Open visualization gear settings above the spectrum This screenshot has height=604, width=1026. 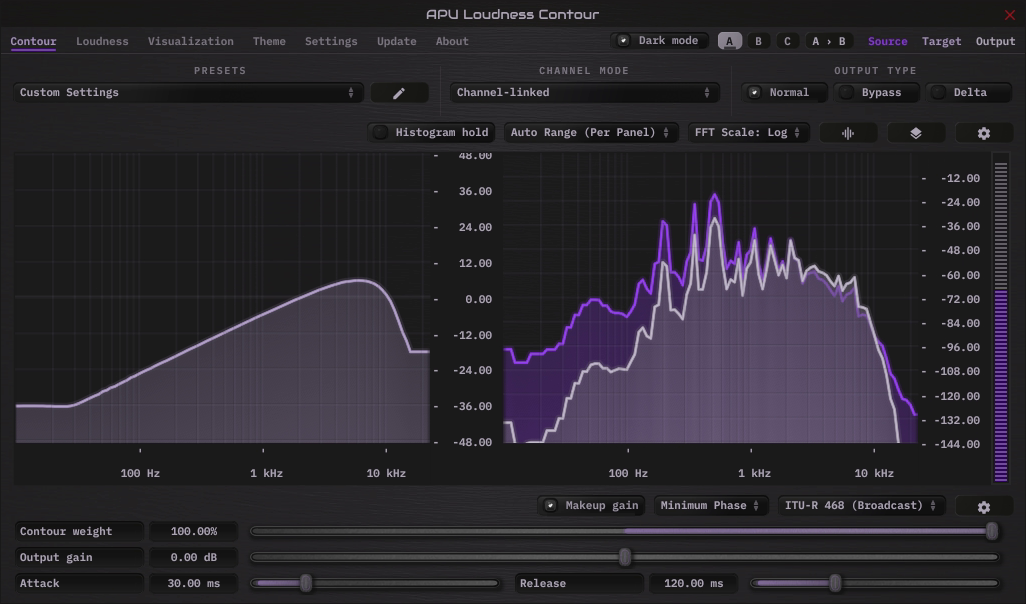[x=983, y=133]
